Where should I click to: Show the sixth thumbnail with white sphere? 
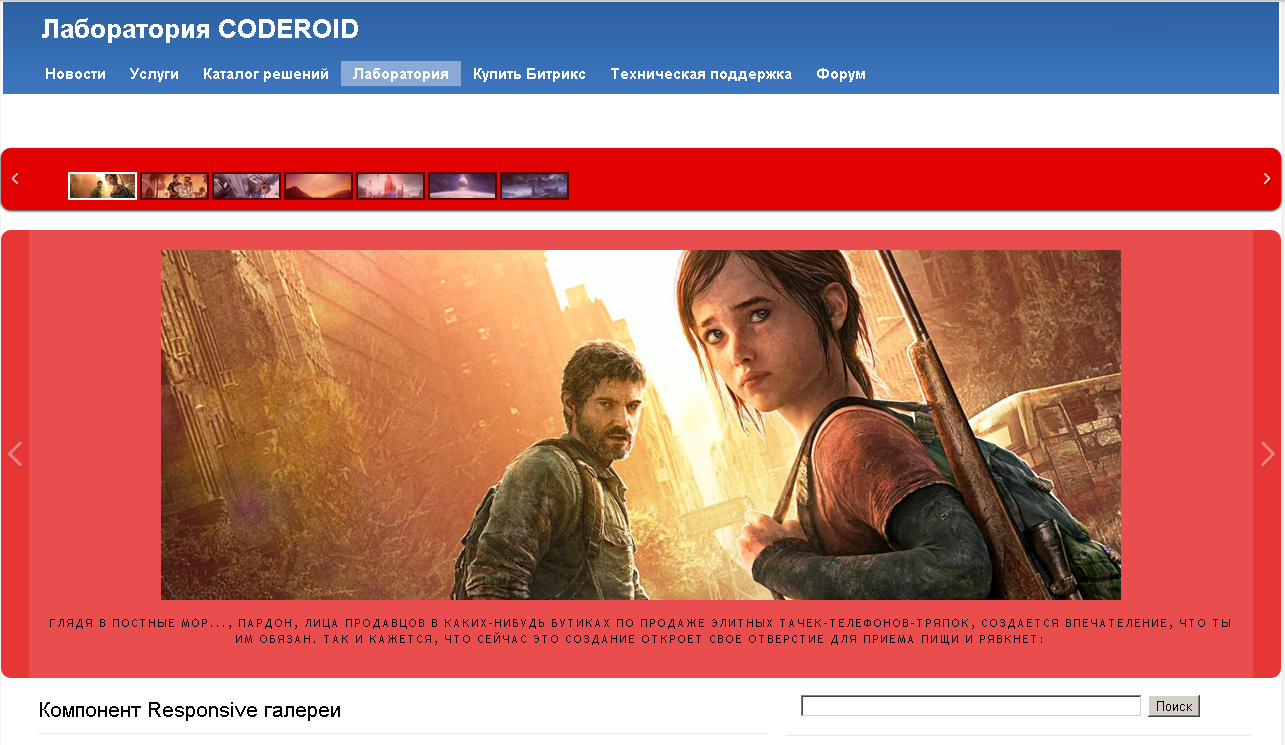tap(462, 186)
